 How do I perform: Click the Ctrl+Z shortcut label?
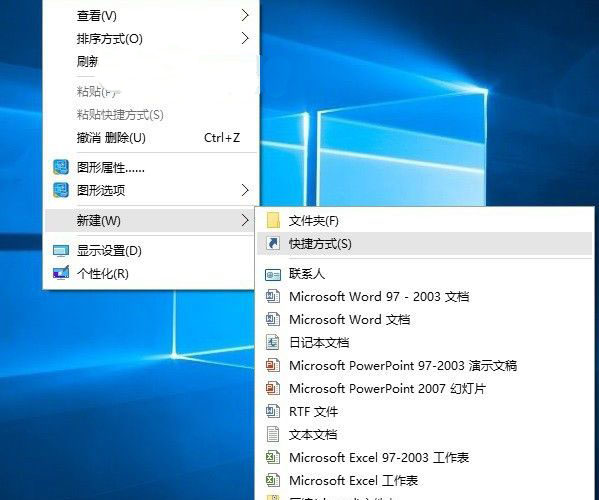(222, 138)
